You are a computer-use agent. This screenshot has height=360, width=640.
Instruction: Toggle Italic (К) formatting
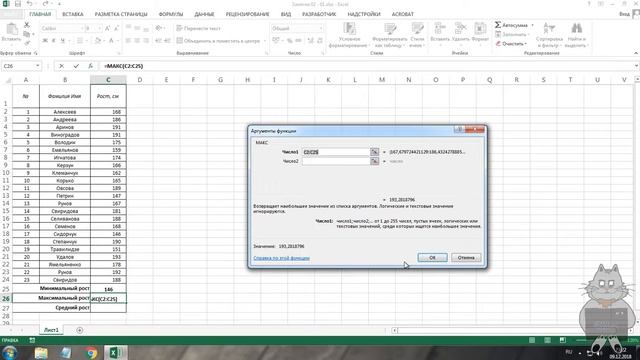(53, 41)
